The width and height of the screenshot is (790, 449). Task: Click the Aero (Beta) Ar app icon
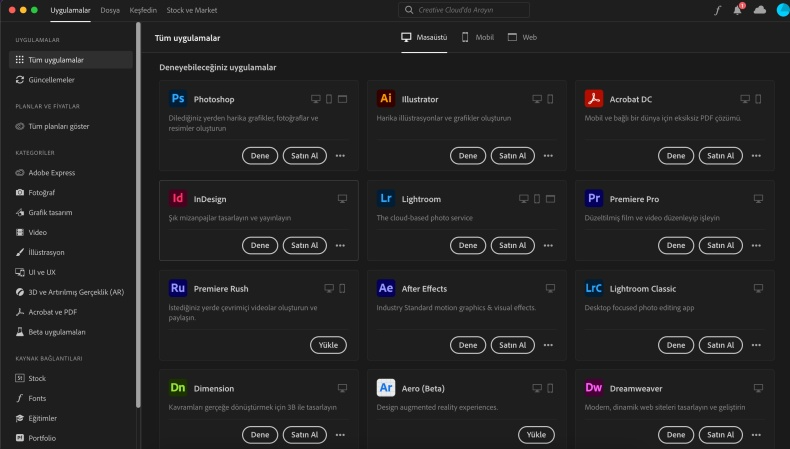pyautogui.click(x=386, y=388)
